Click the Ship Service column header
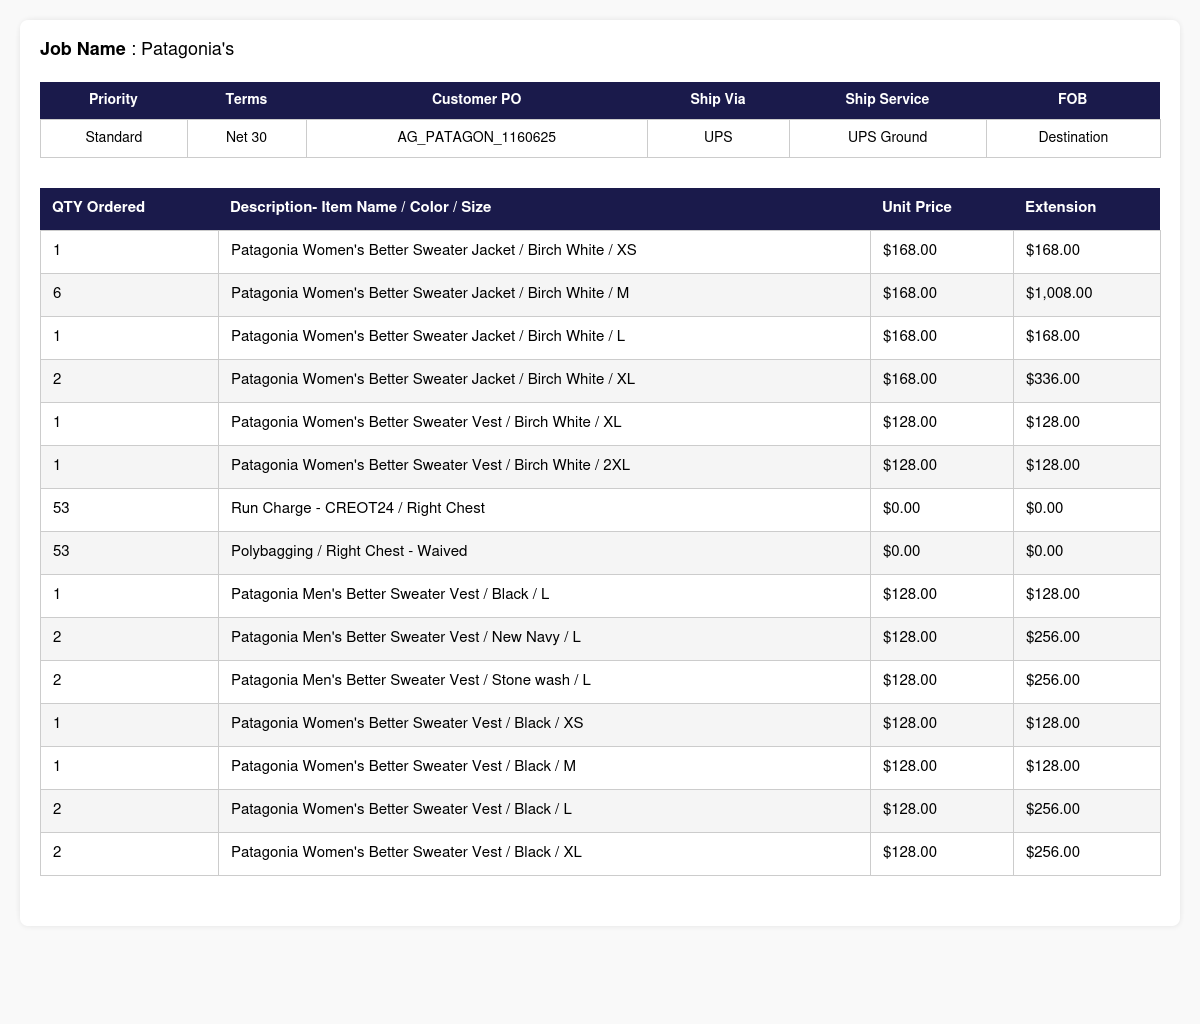 pyautogui.click(x=887, y=100)
